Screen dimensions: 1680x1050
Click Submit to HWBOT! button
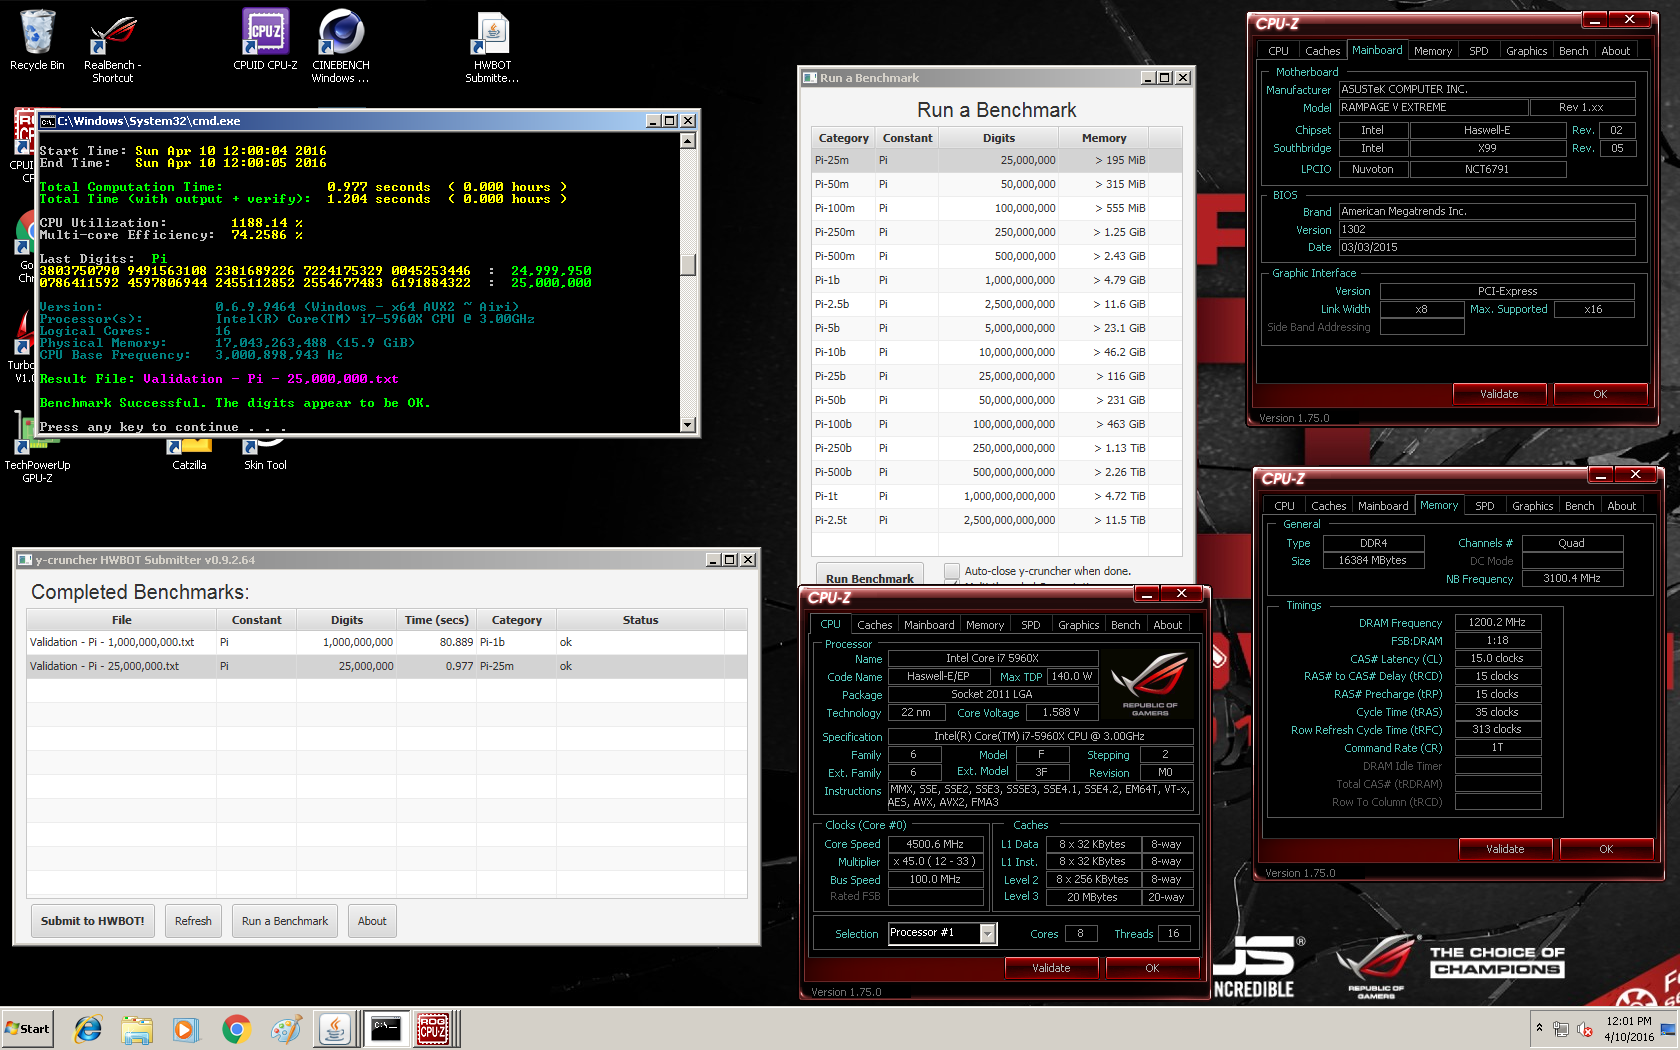tap(92, 921)
